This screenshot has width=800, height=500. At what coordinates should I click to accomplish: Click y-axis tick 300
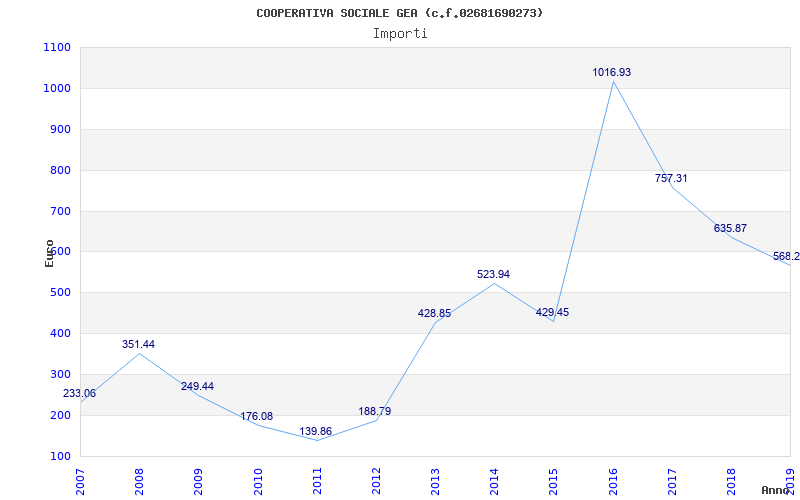tap(61, 374)
